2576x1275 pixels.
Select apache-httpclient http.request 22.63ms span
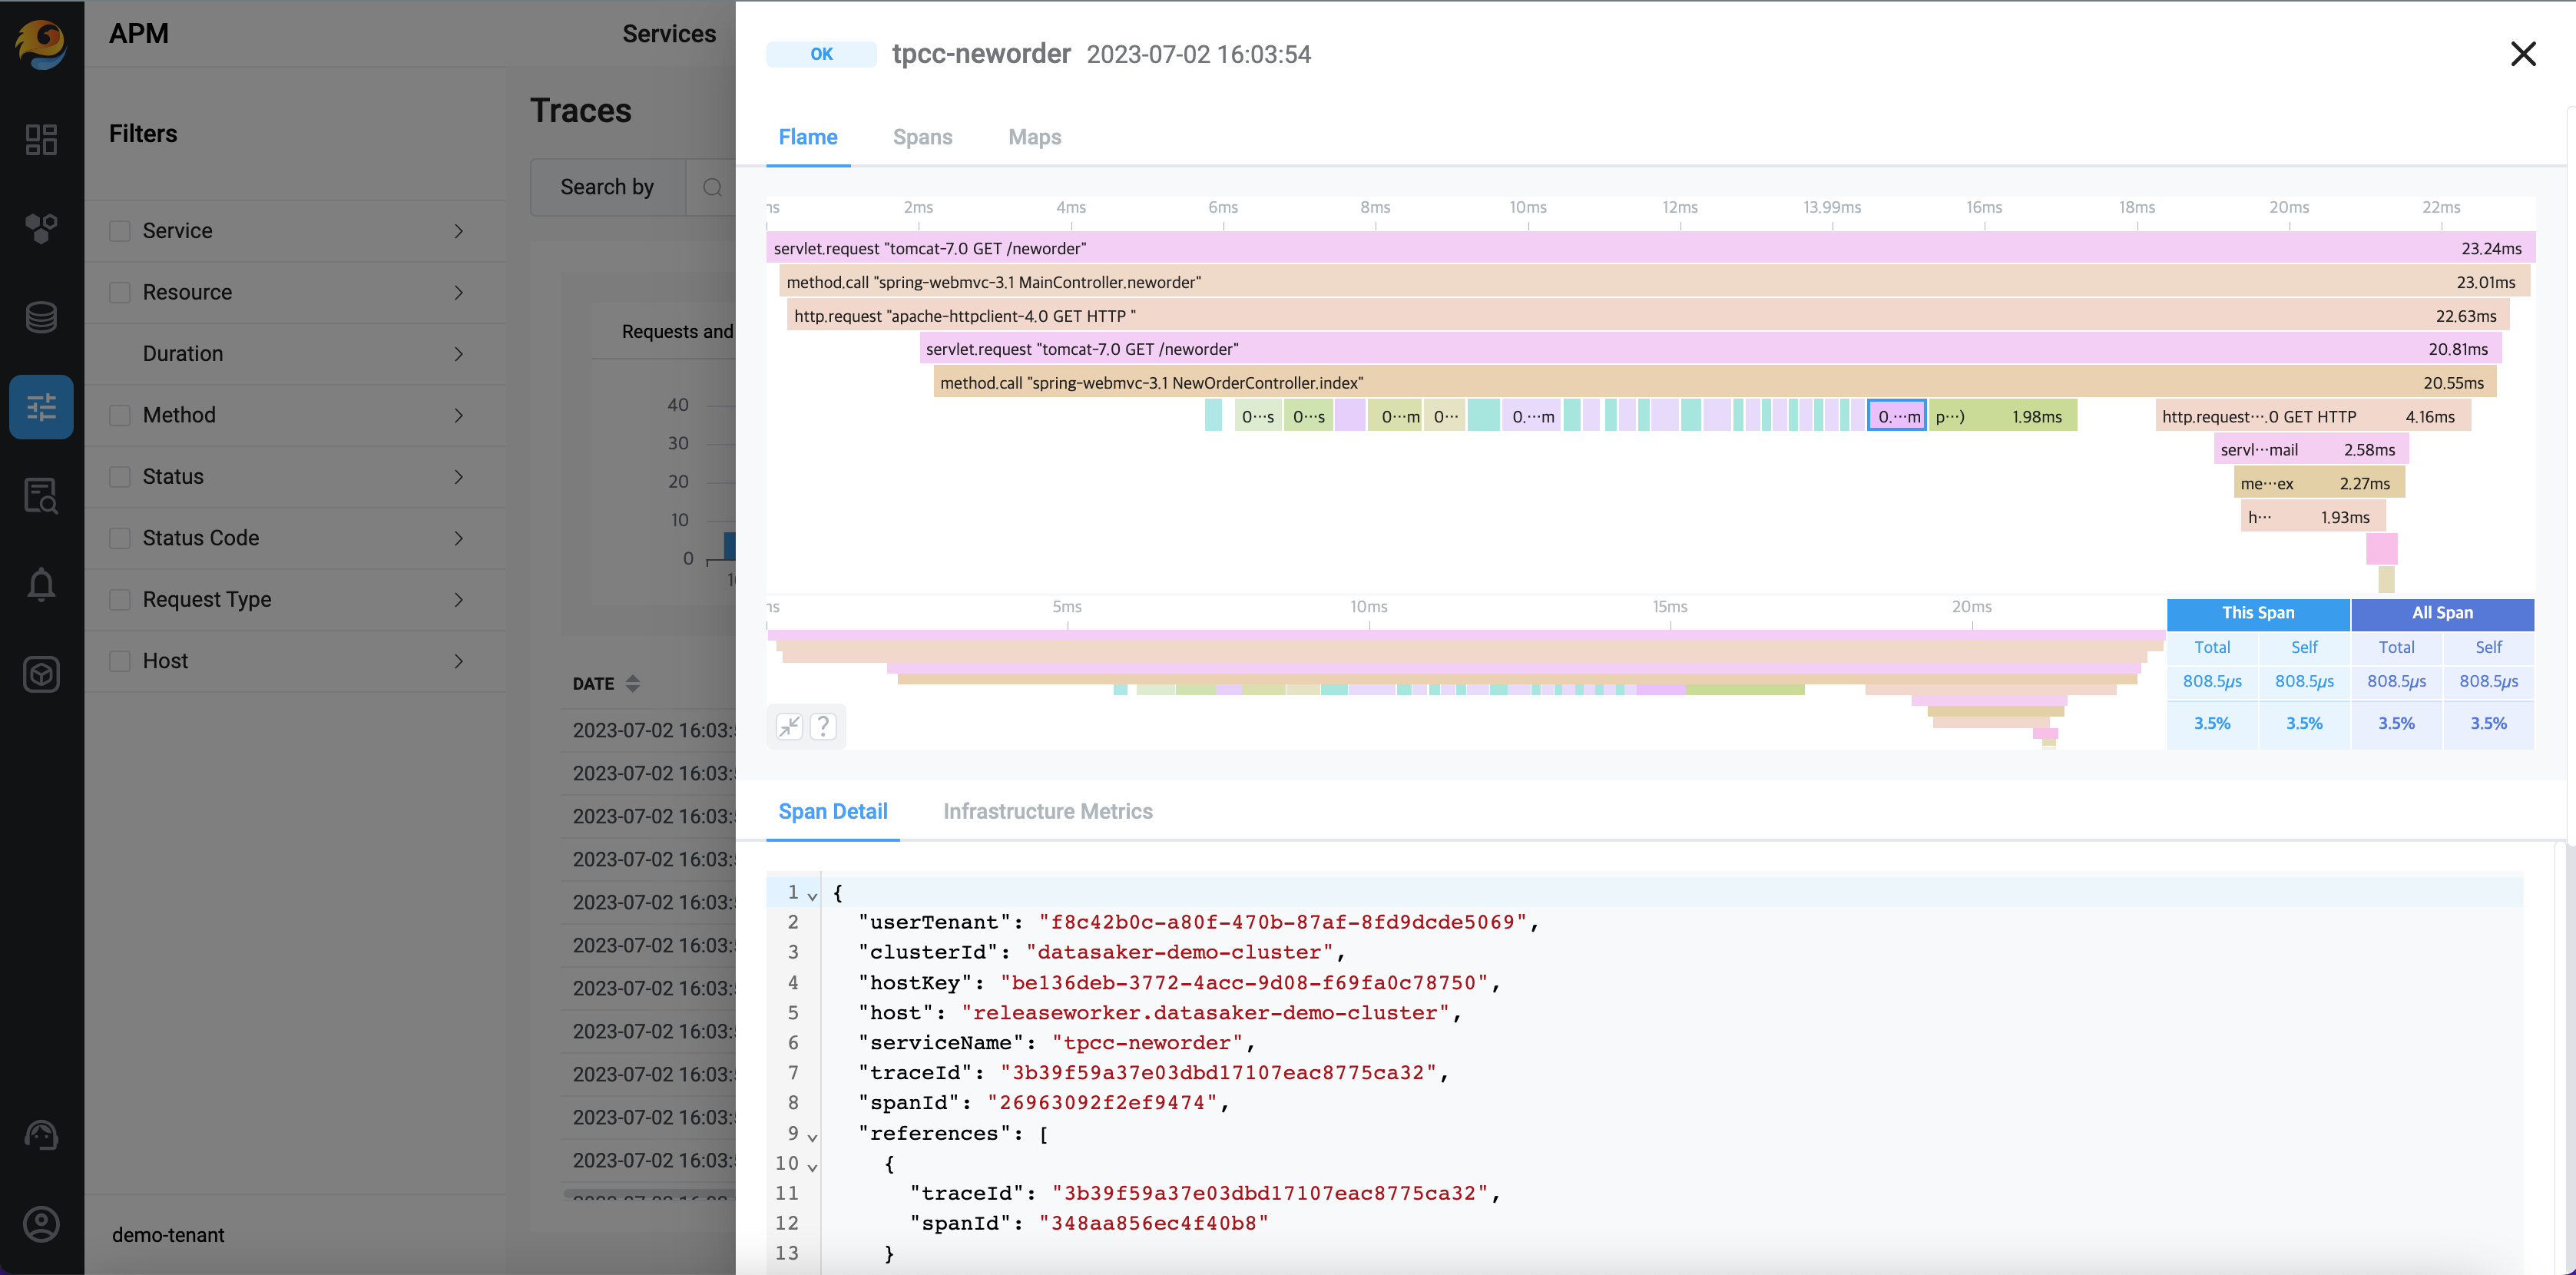[x=1648, y=316]
